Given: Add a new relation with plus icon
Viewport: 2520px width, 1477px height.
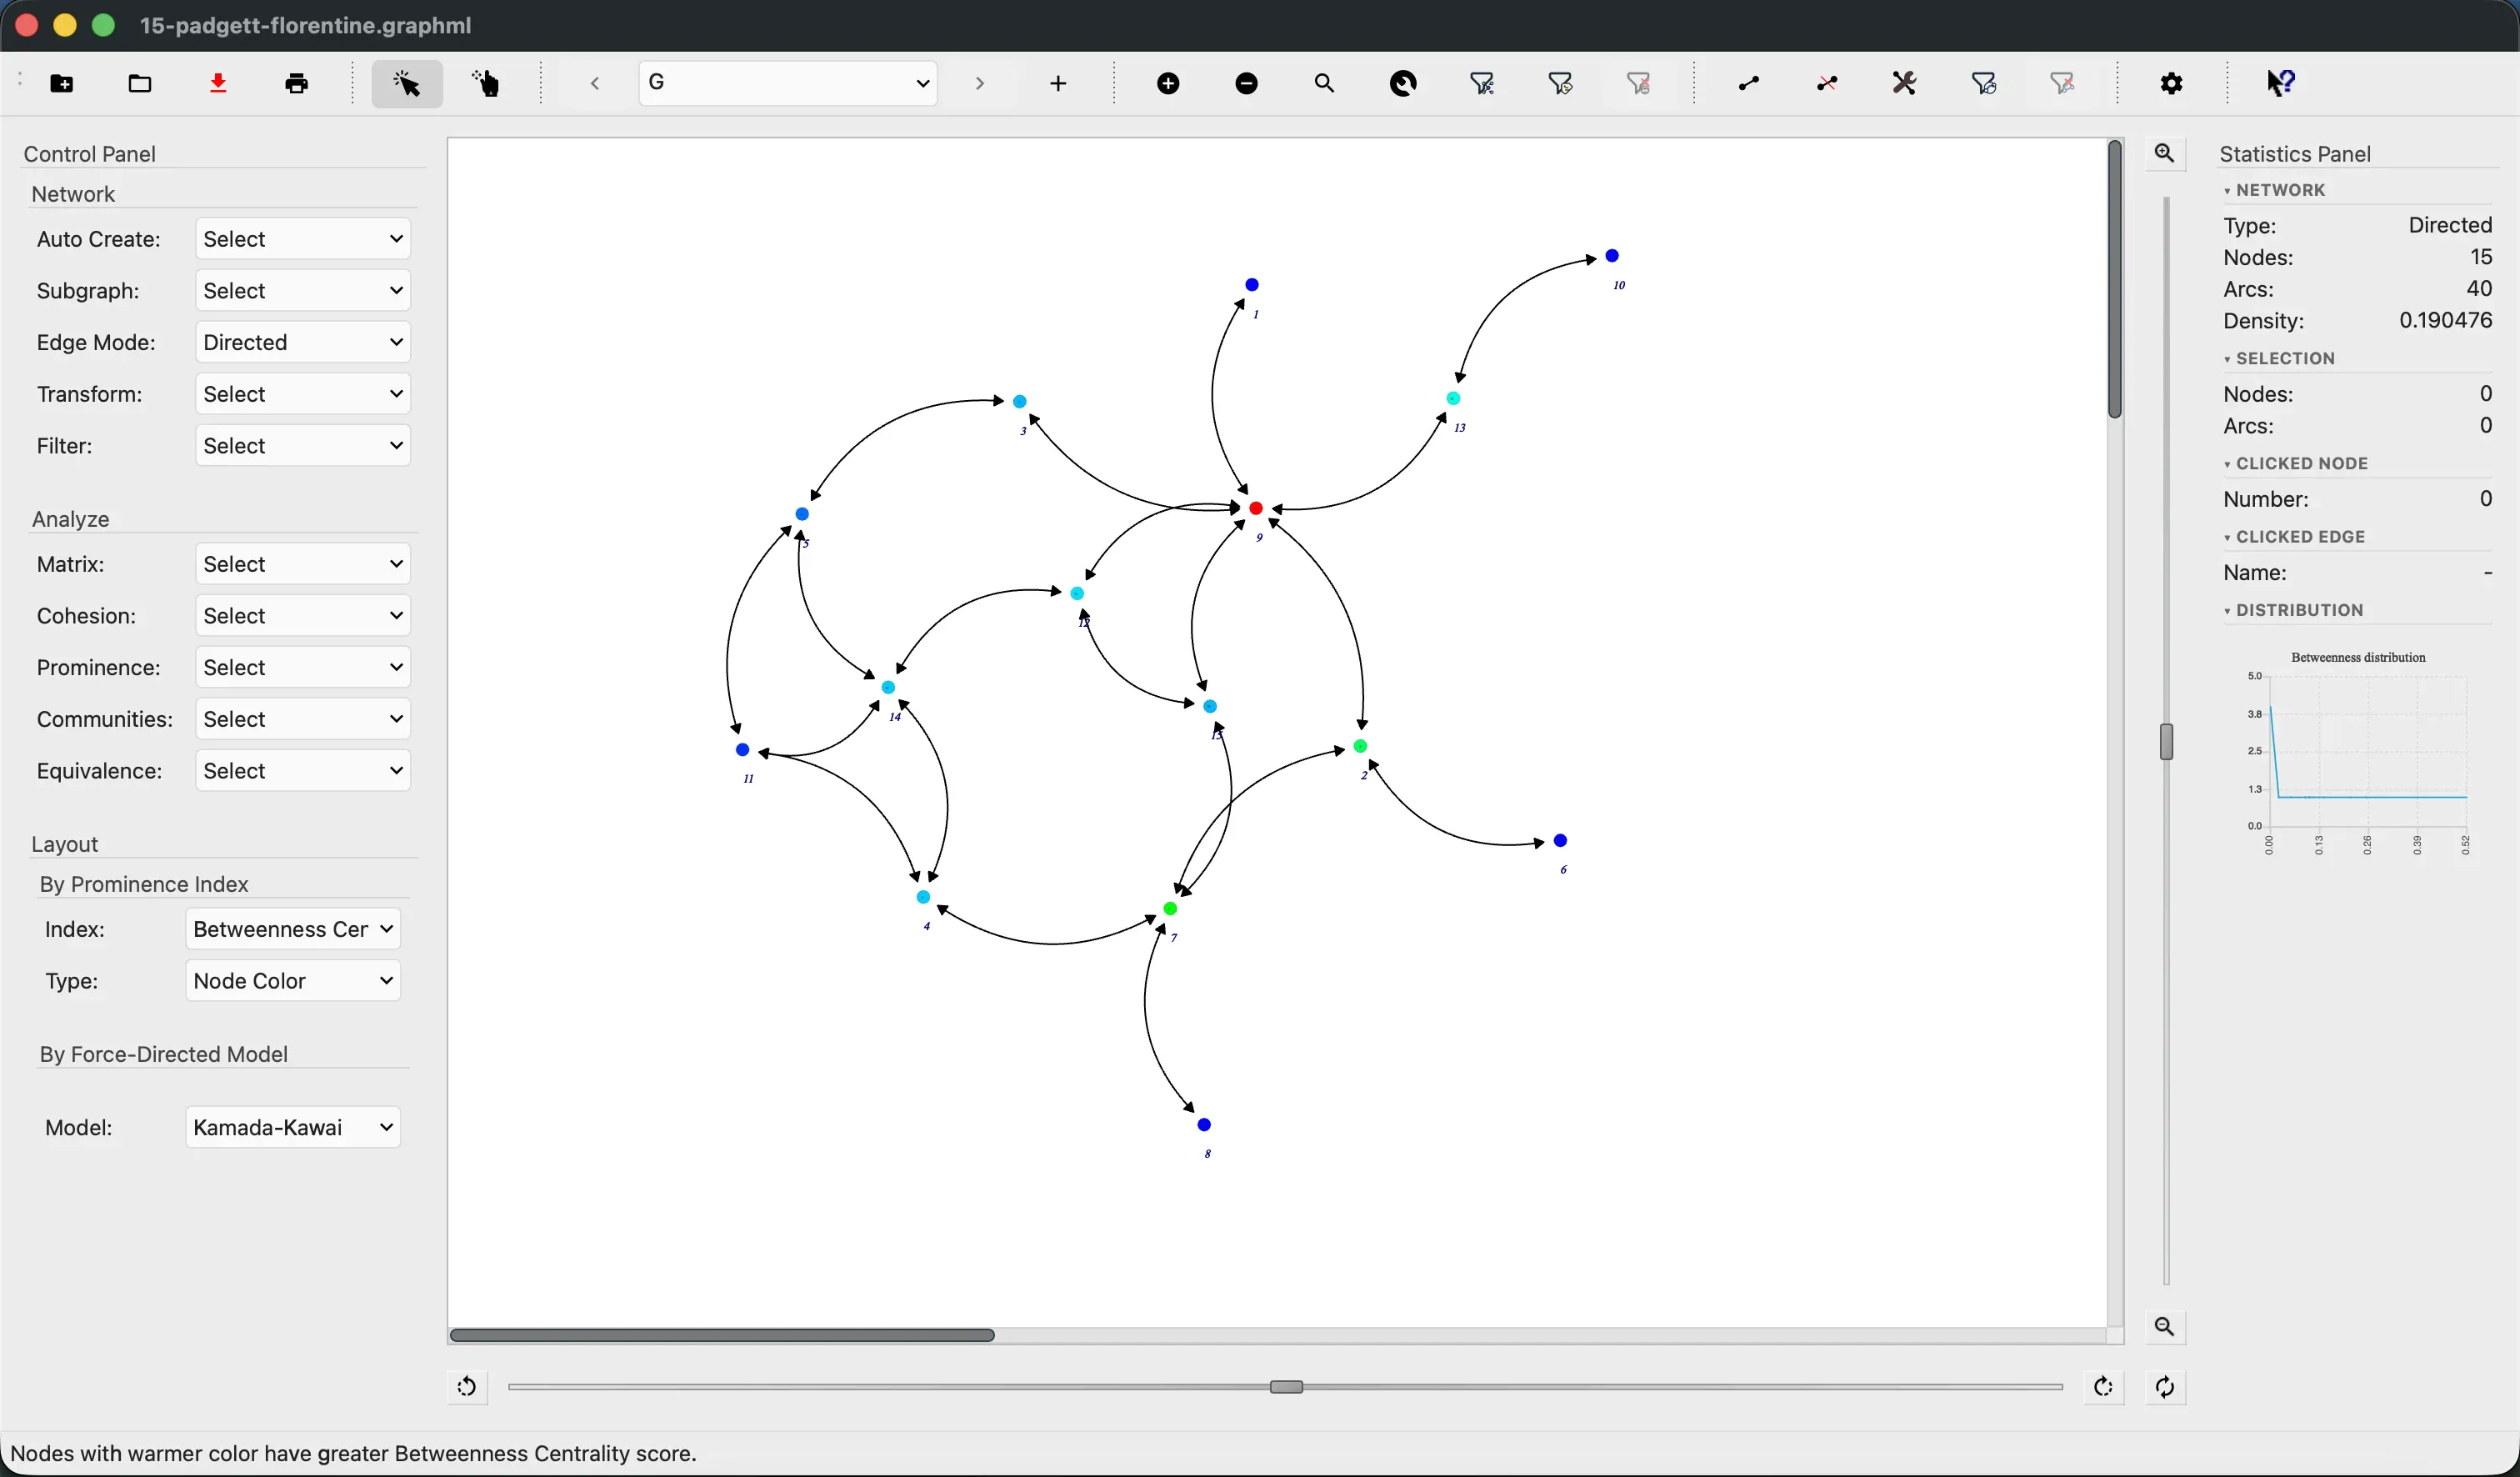Looking at the screenshot, I should pos(1059,84).
